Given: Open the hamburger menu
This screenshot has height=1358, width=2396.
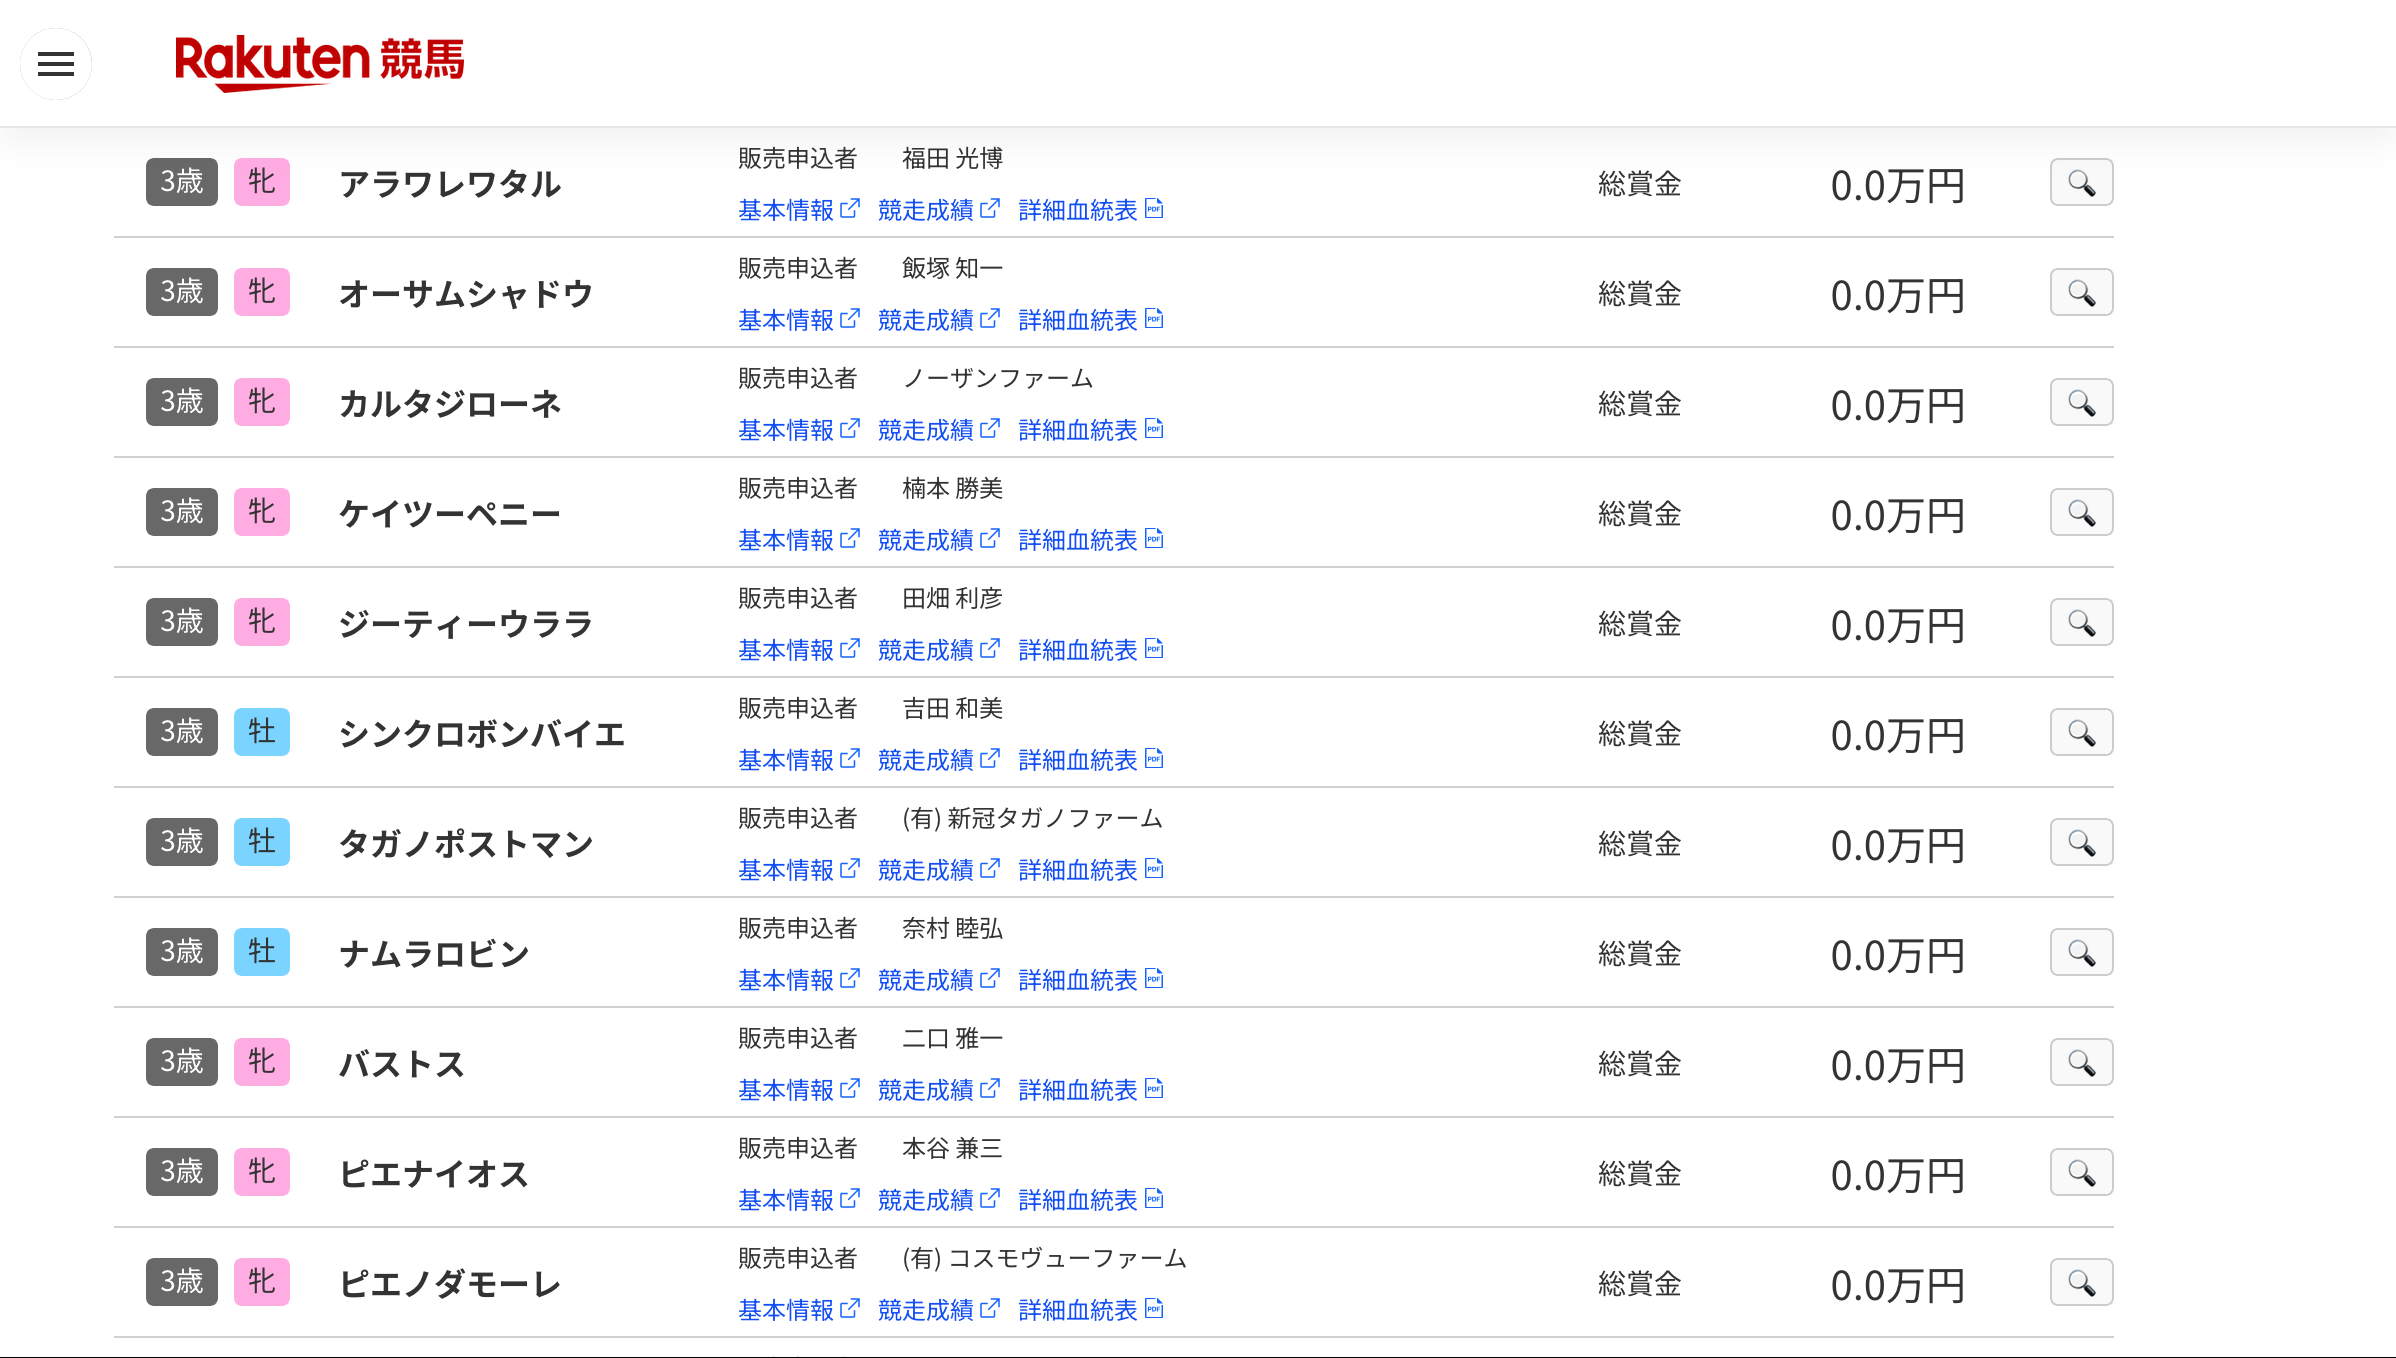Looking at the screenshot, I should (x=56, y=64).
